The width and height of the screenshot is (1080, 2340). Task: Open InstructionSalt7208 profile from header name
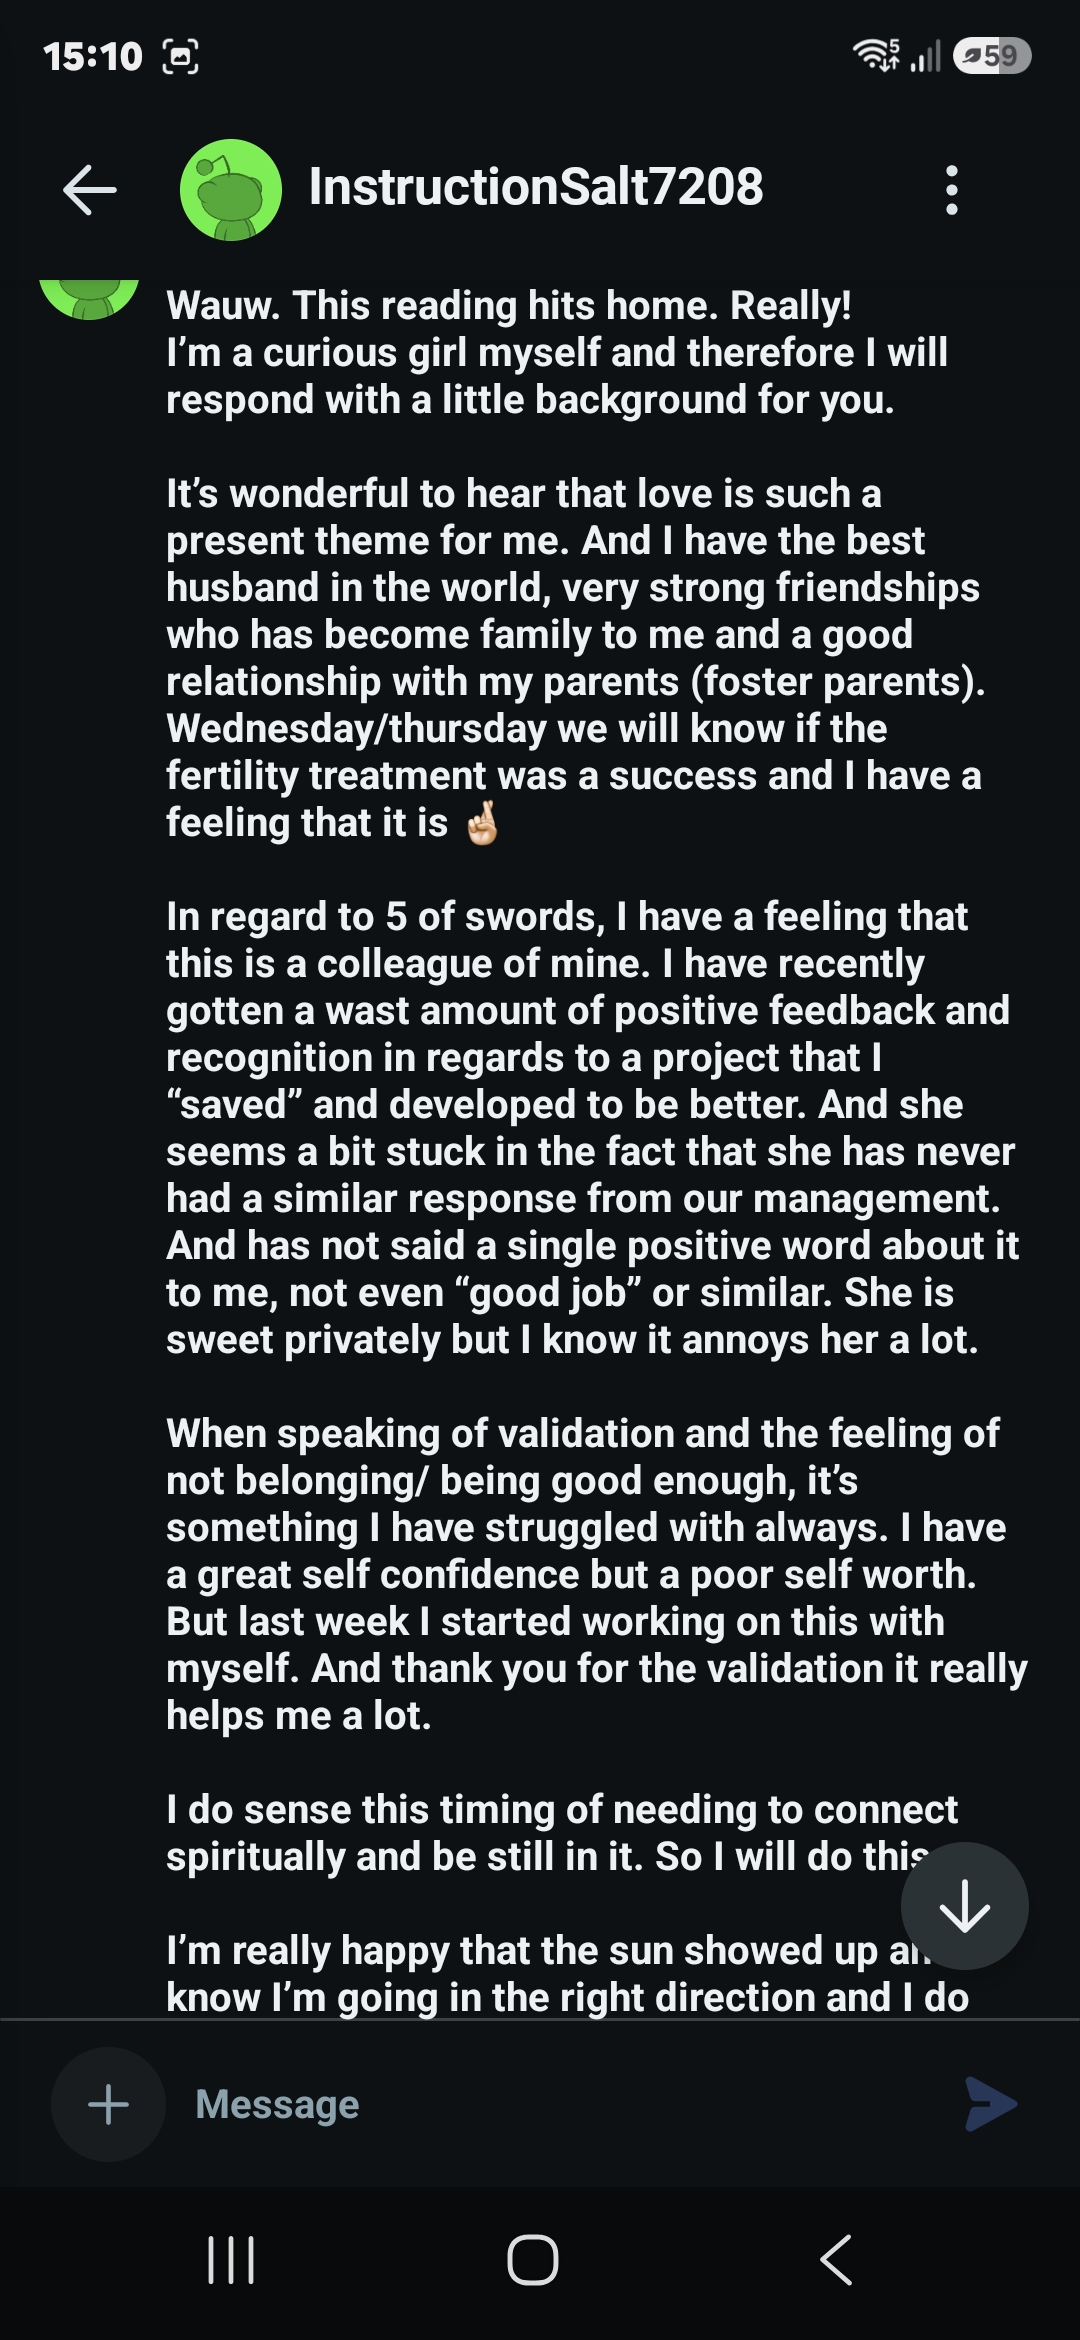coord(536,187)
